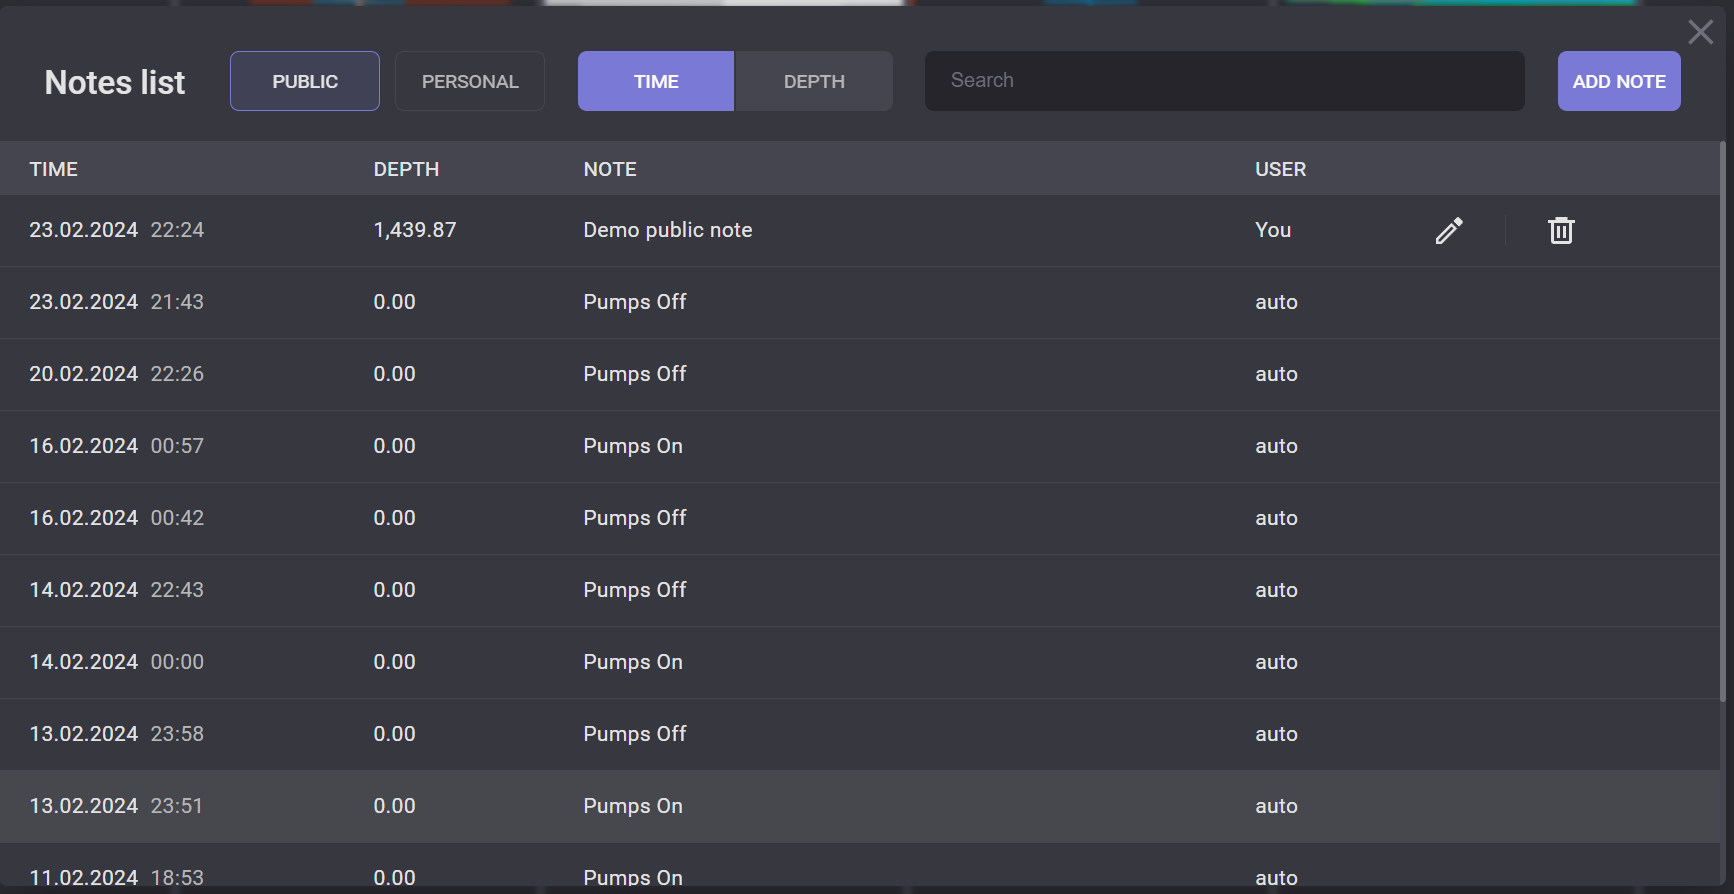This screenshot has height=894, width=1734.
Task: Sort by DEPTH column header
Action: (x=406, y=169)
